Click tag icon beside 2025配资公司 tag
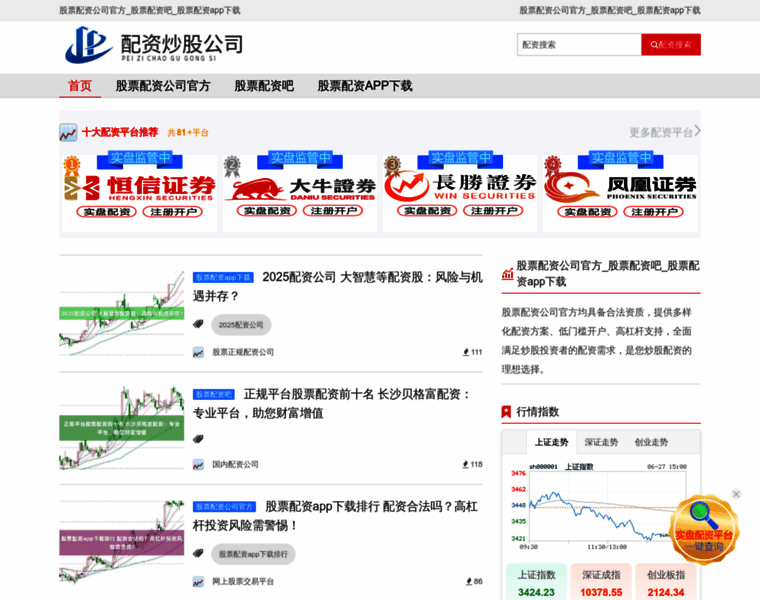 (198, 324)
